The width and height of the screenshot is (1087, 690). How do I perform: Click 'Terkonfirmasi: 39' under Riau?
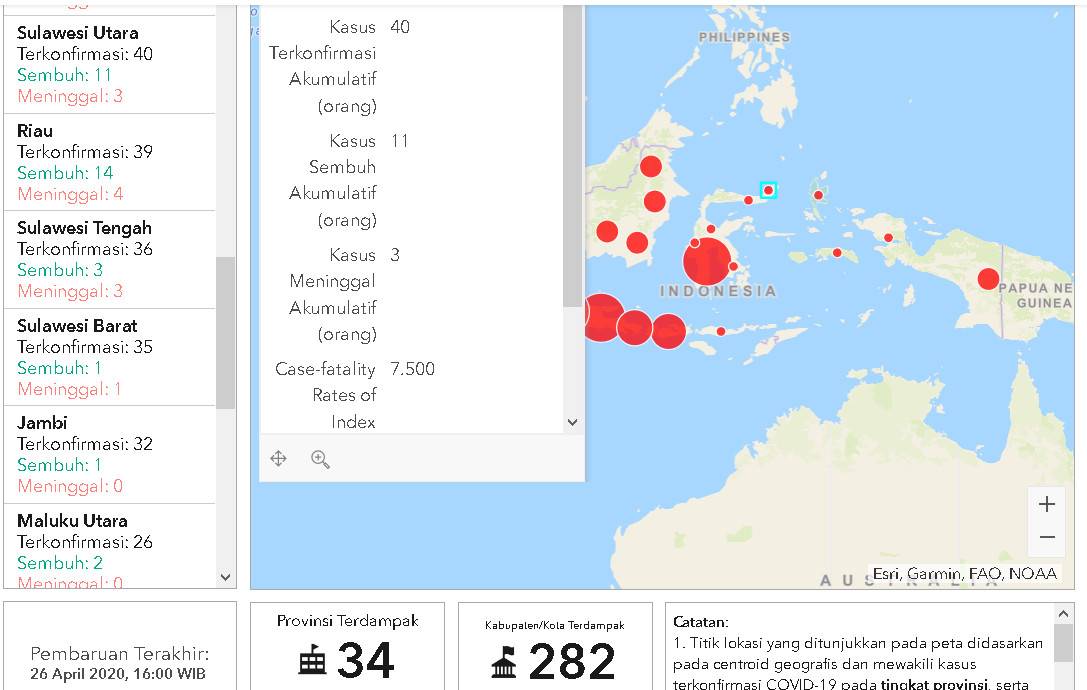(x=85, y=152)
